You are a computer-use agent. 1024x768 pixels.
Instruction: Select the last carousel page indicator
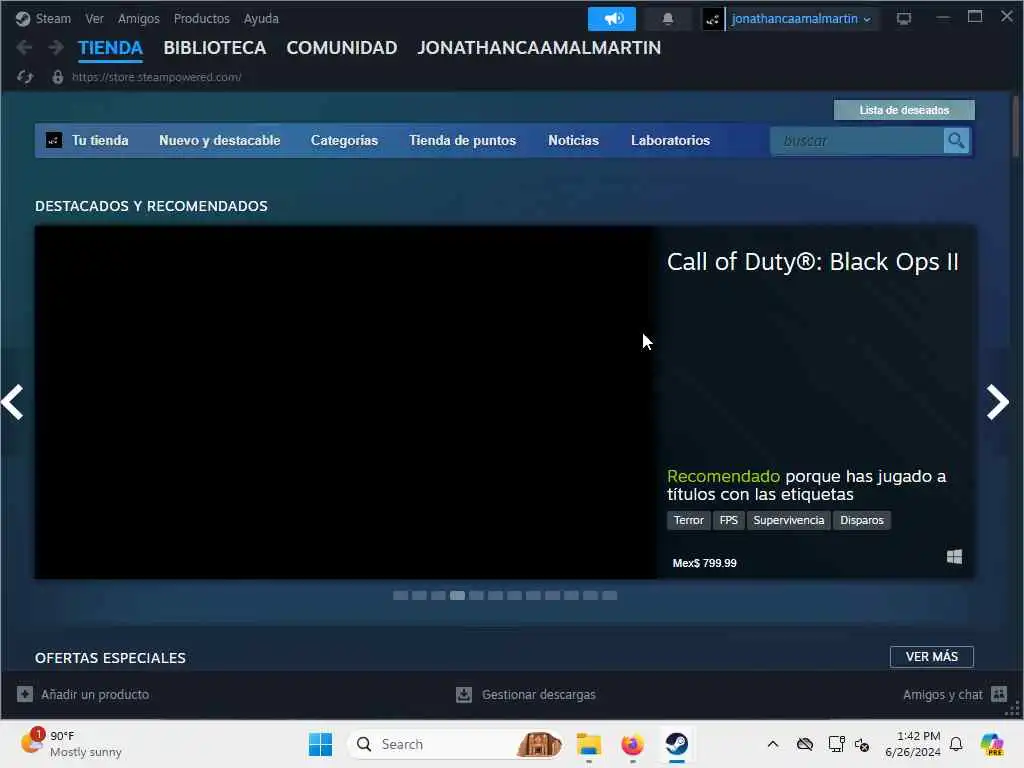[609, 595]
